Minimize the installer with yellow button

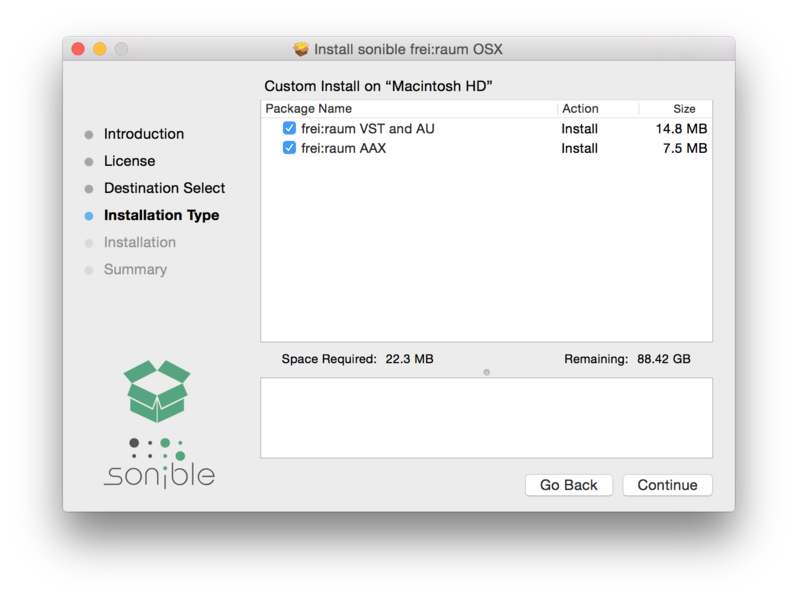click(x=100, y=49)
